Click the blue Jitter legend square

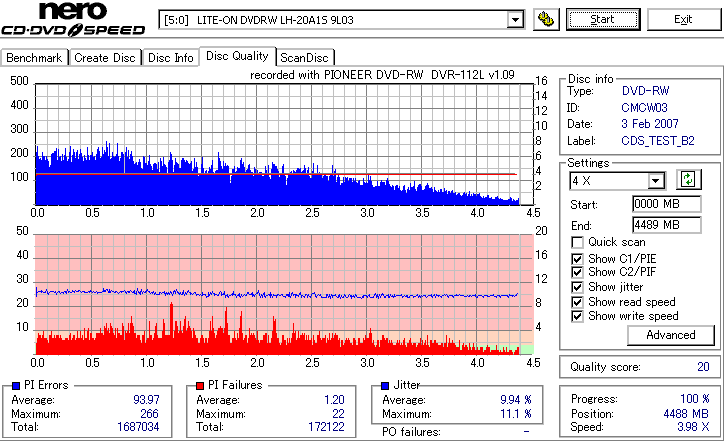[385, 385]
